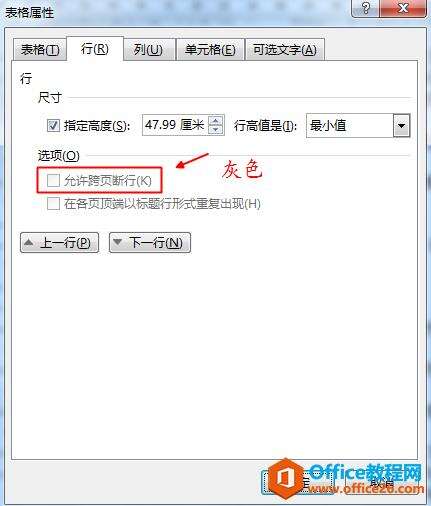The image size is (431, 506).
Task: Enable 在各页顶端以标题行形式重复出现(H) checkbox
Action: (x=53, y=203)
